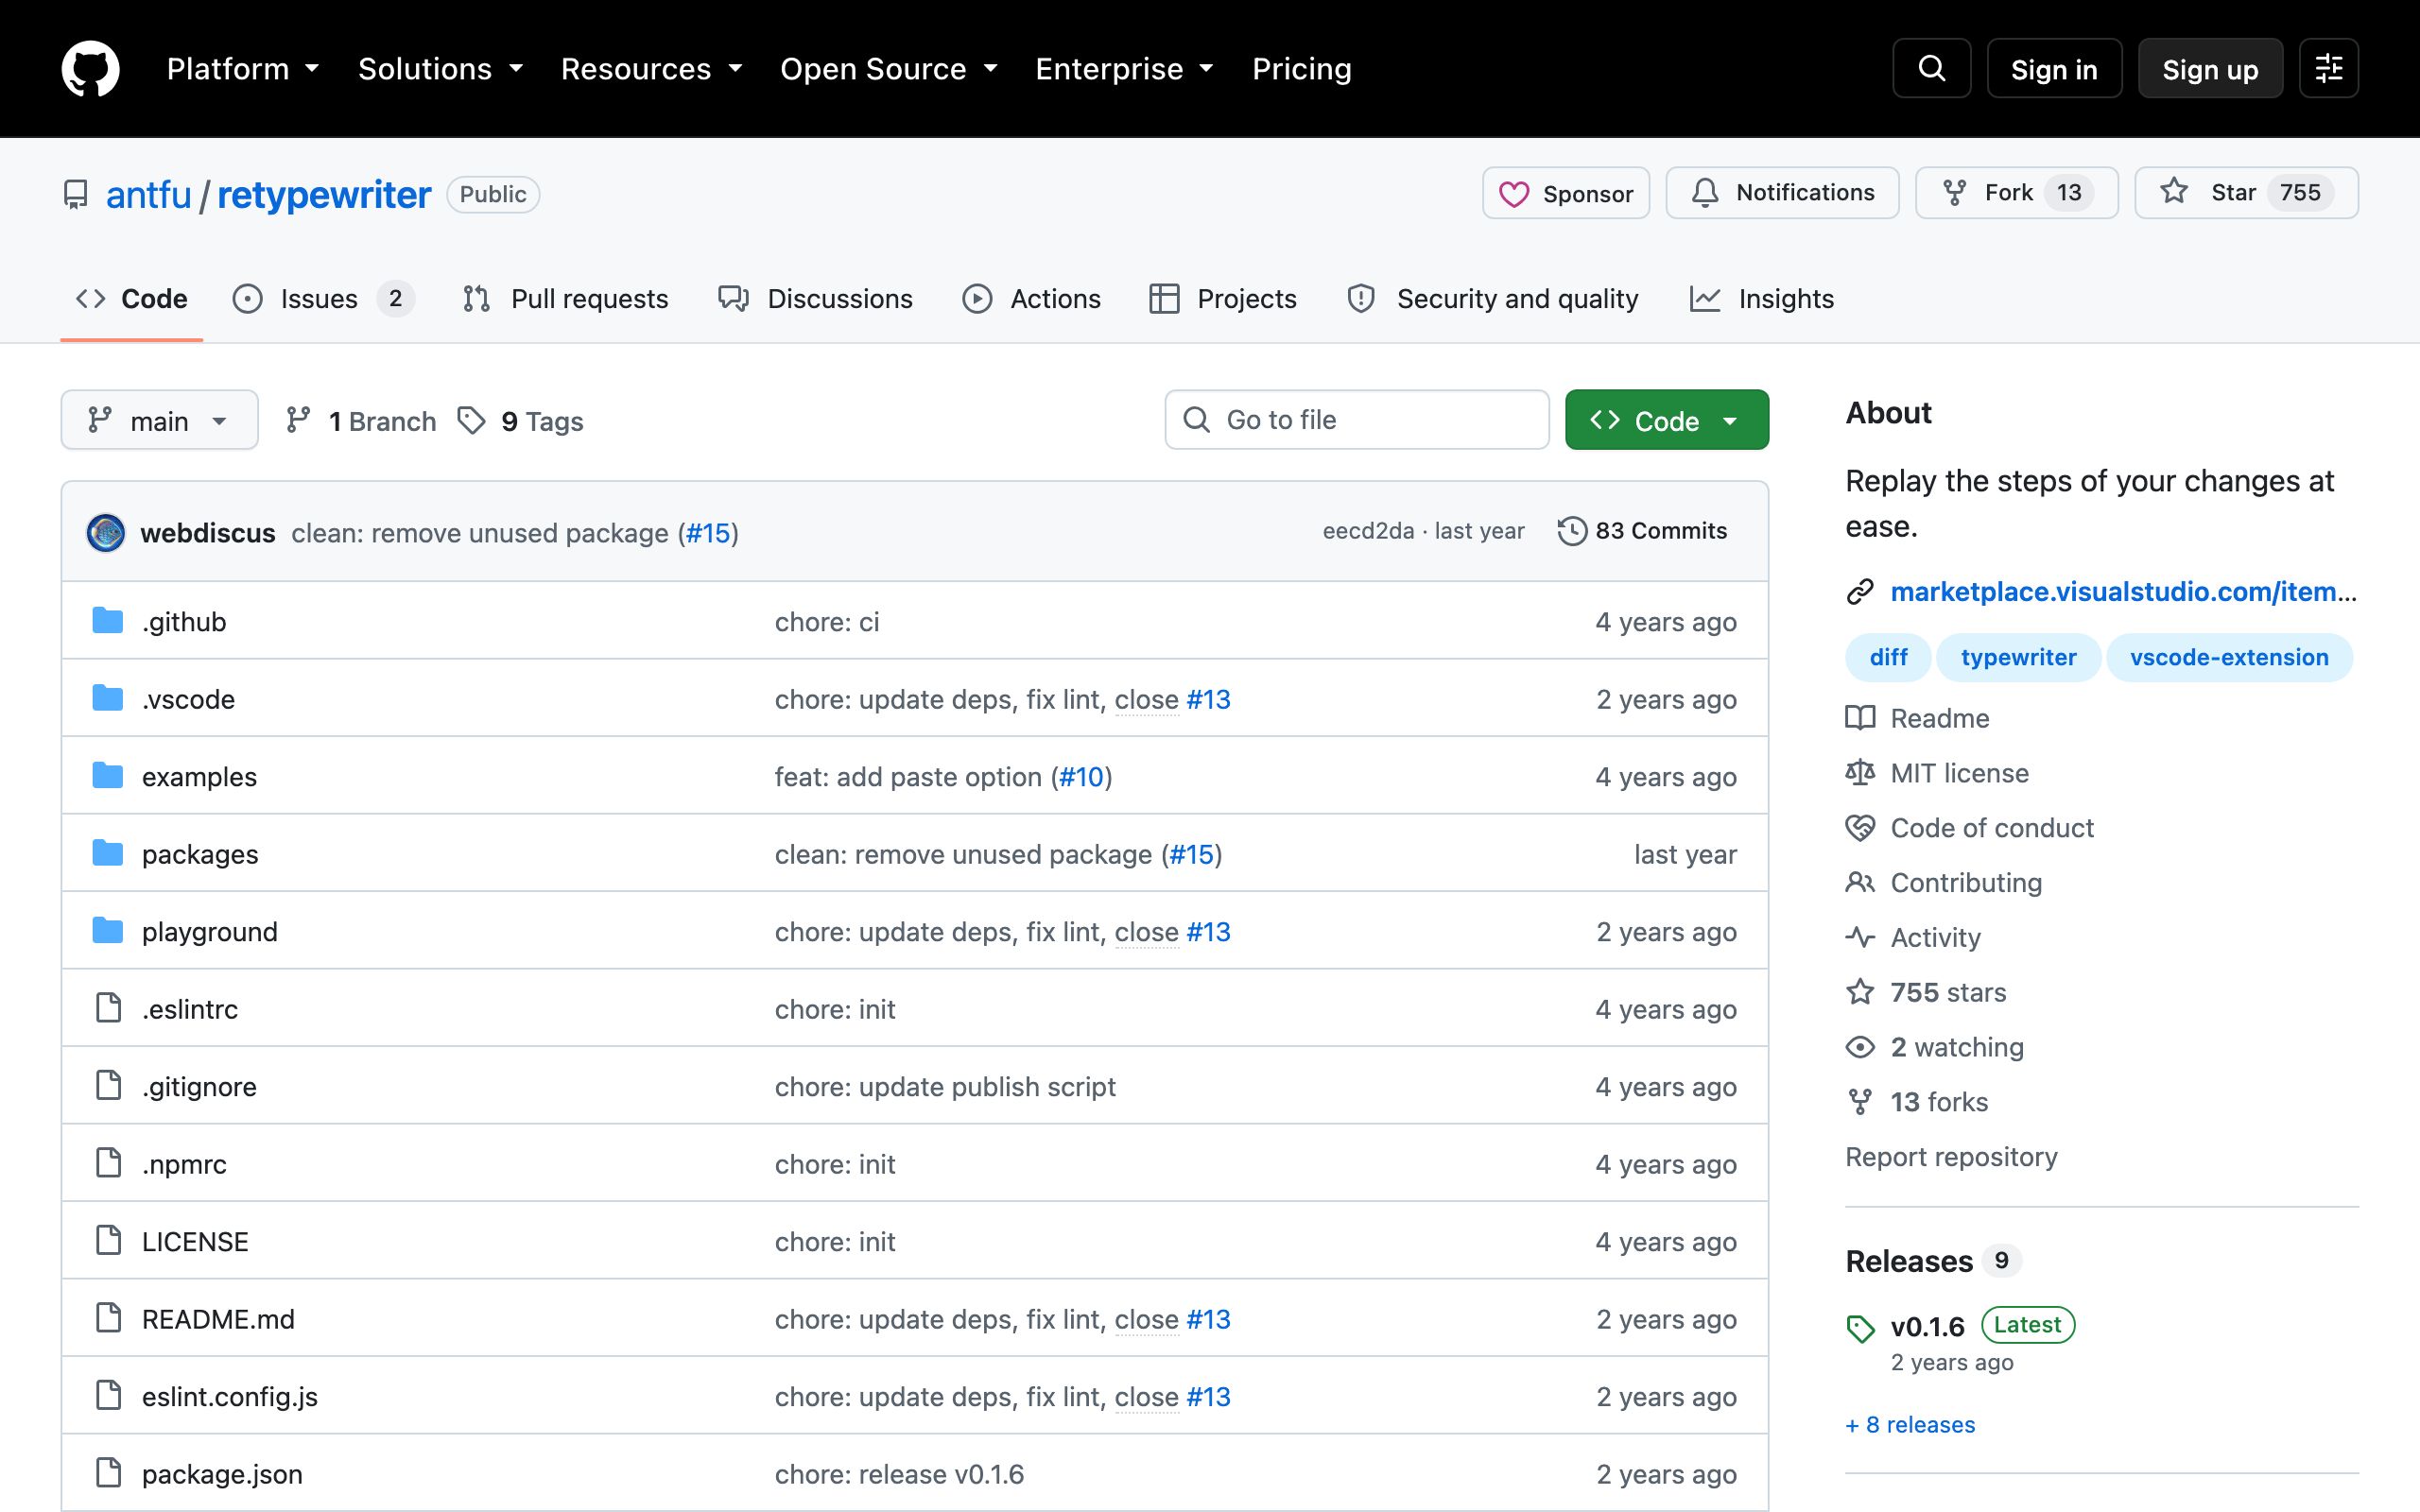This screenshot has width=2420, height=1512.
Task: Switch to the Insights tab
Action: pos(1762,299)
